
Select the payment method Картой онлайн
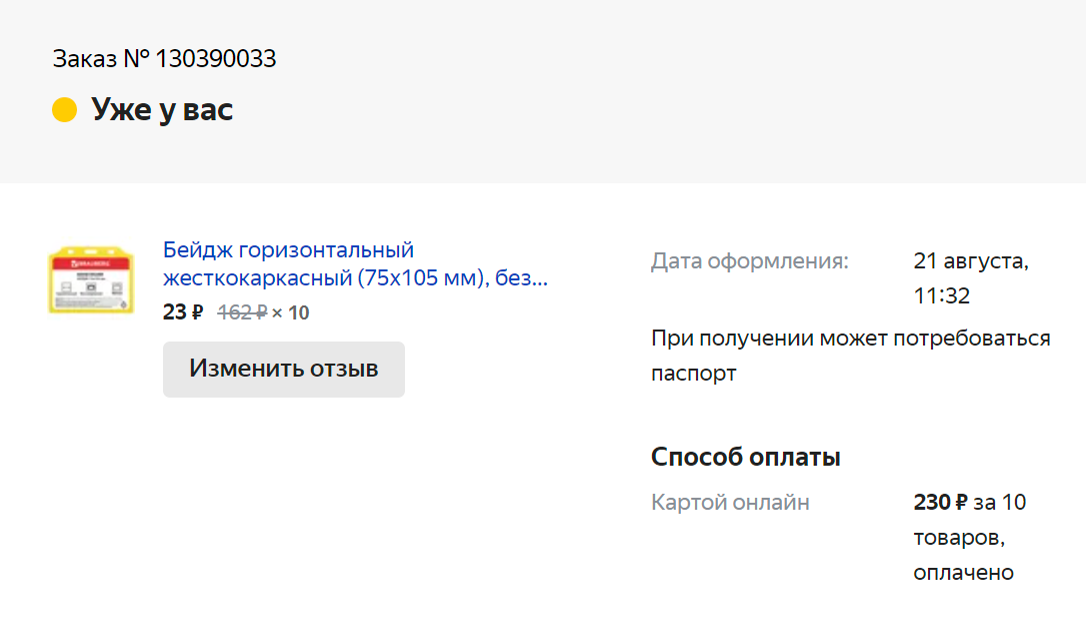point(730,502)
